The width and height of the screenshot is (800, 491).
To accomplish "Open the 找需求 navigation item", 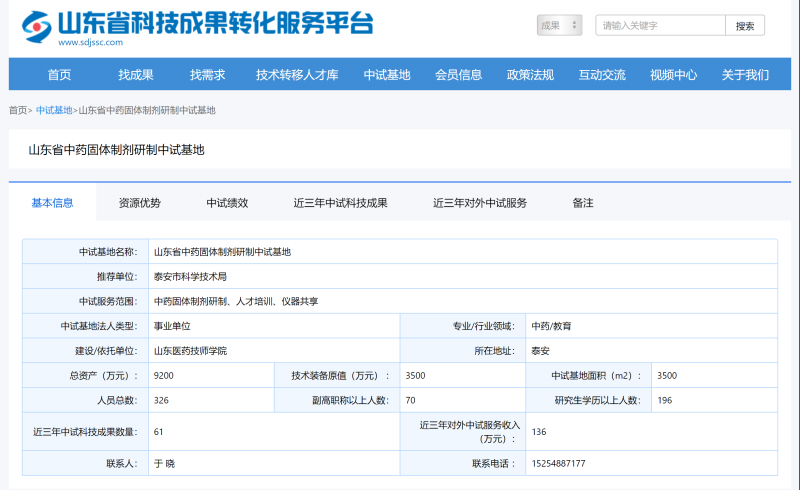I will click(207, 75).
